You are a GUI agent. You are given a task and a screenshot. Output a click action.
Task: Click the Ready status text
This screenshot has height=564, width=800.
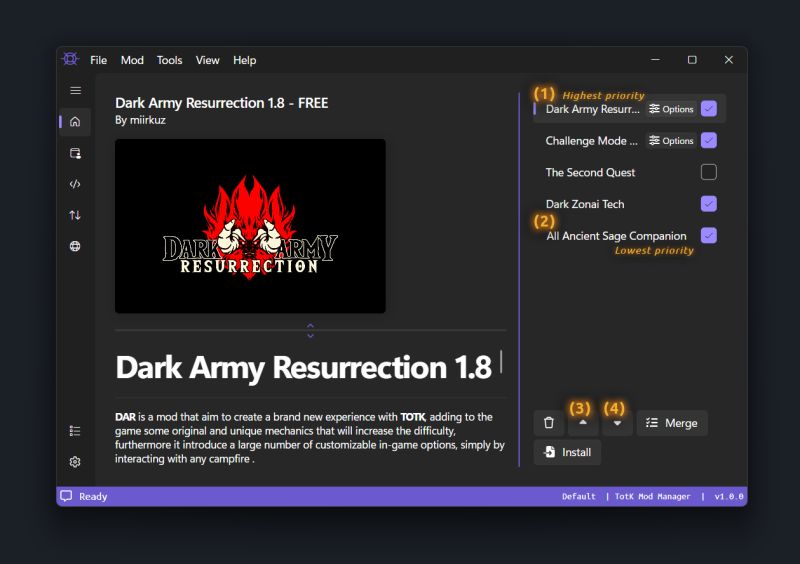93,496
